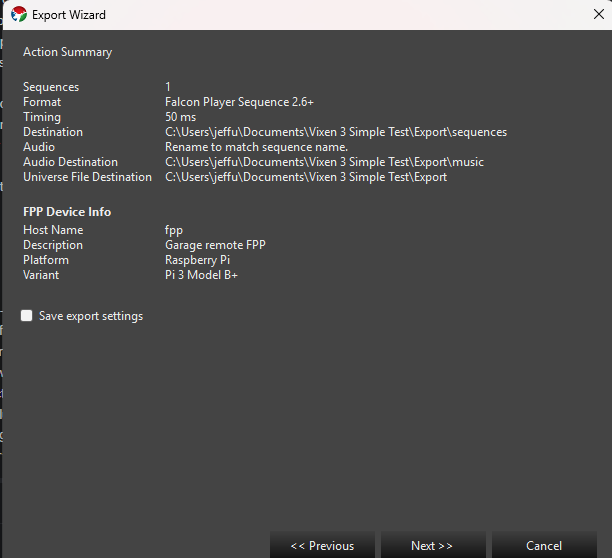Click the Timing label

[x=42, y=117]
